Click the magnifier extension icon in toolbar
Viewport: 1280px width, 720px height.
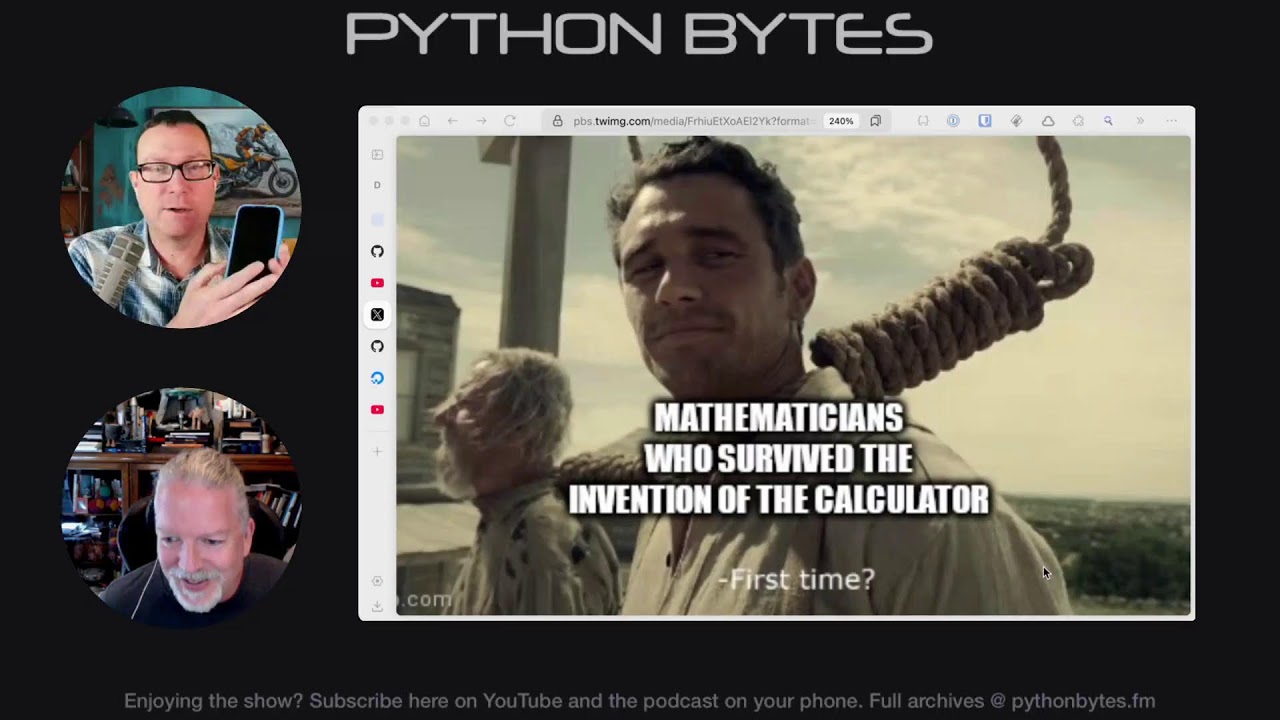click(1108, 121)
